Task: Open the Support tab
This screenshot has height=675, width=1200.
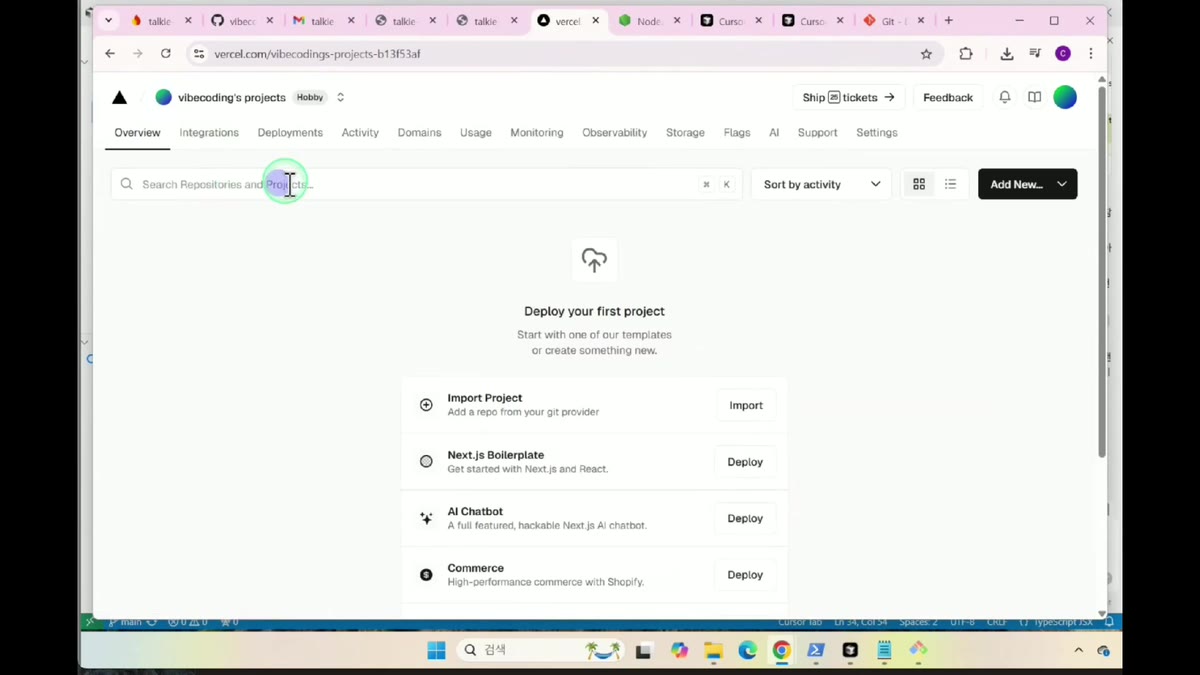Action: pyautogui.click(x=817, y=132)
